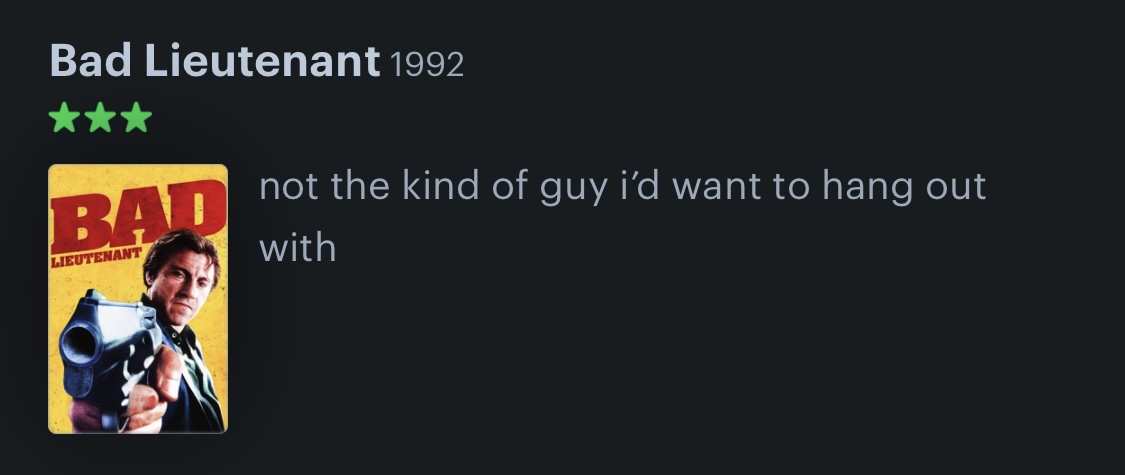Click the first green rating star
This screenshot has width=1125, height=475.
click(64, 119)
